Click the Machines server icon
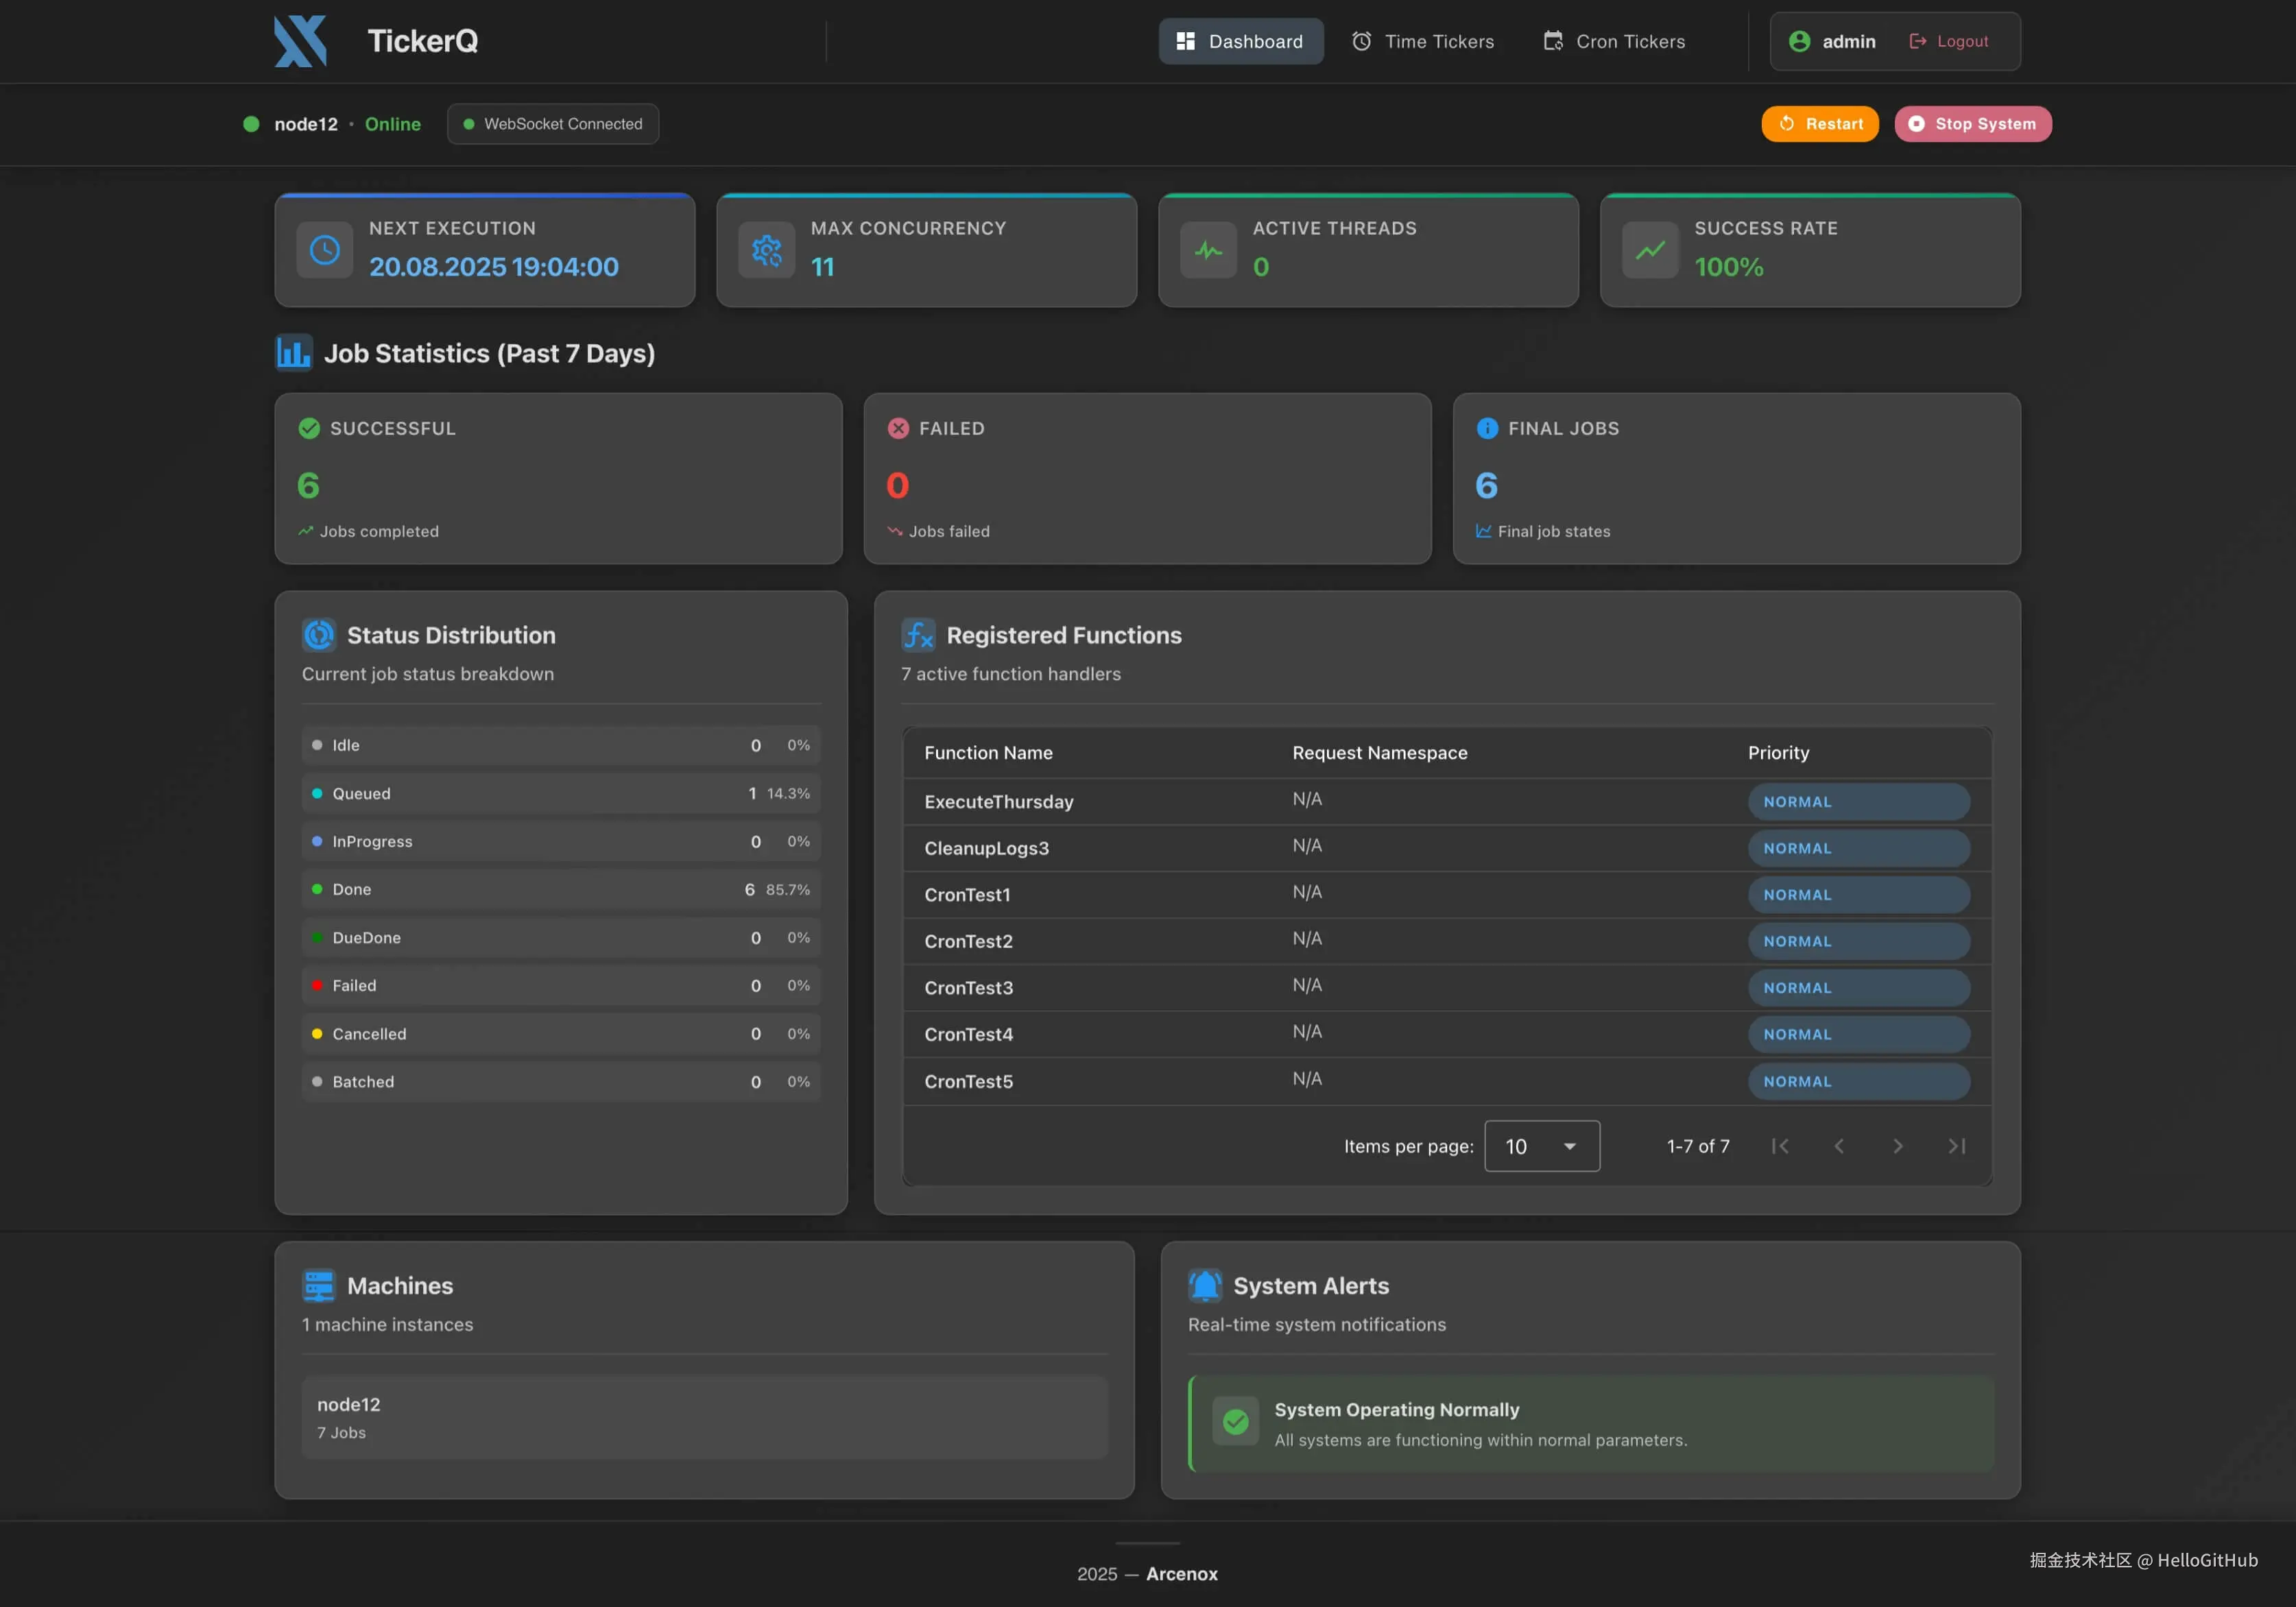2296x1607 pixels. click(x=319, y=1286)
